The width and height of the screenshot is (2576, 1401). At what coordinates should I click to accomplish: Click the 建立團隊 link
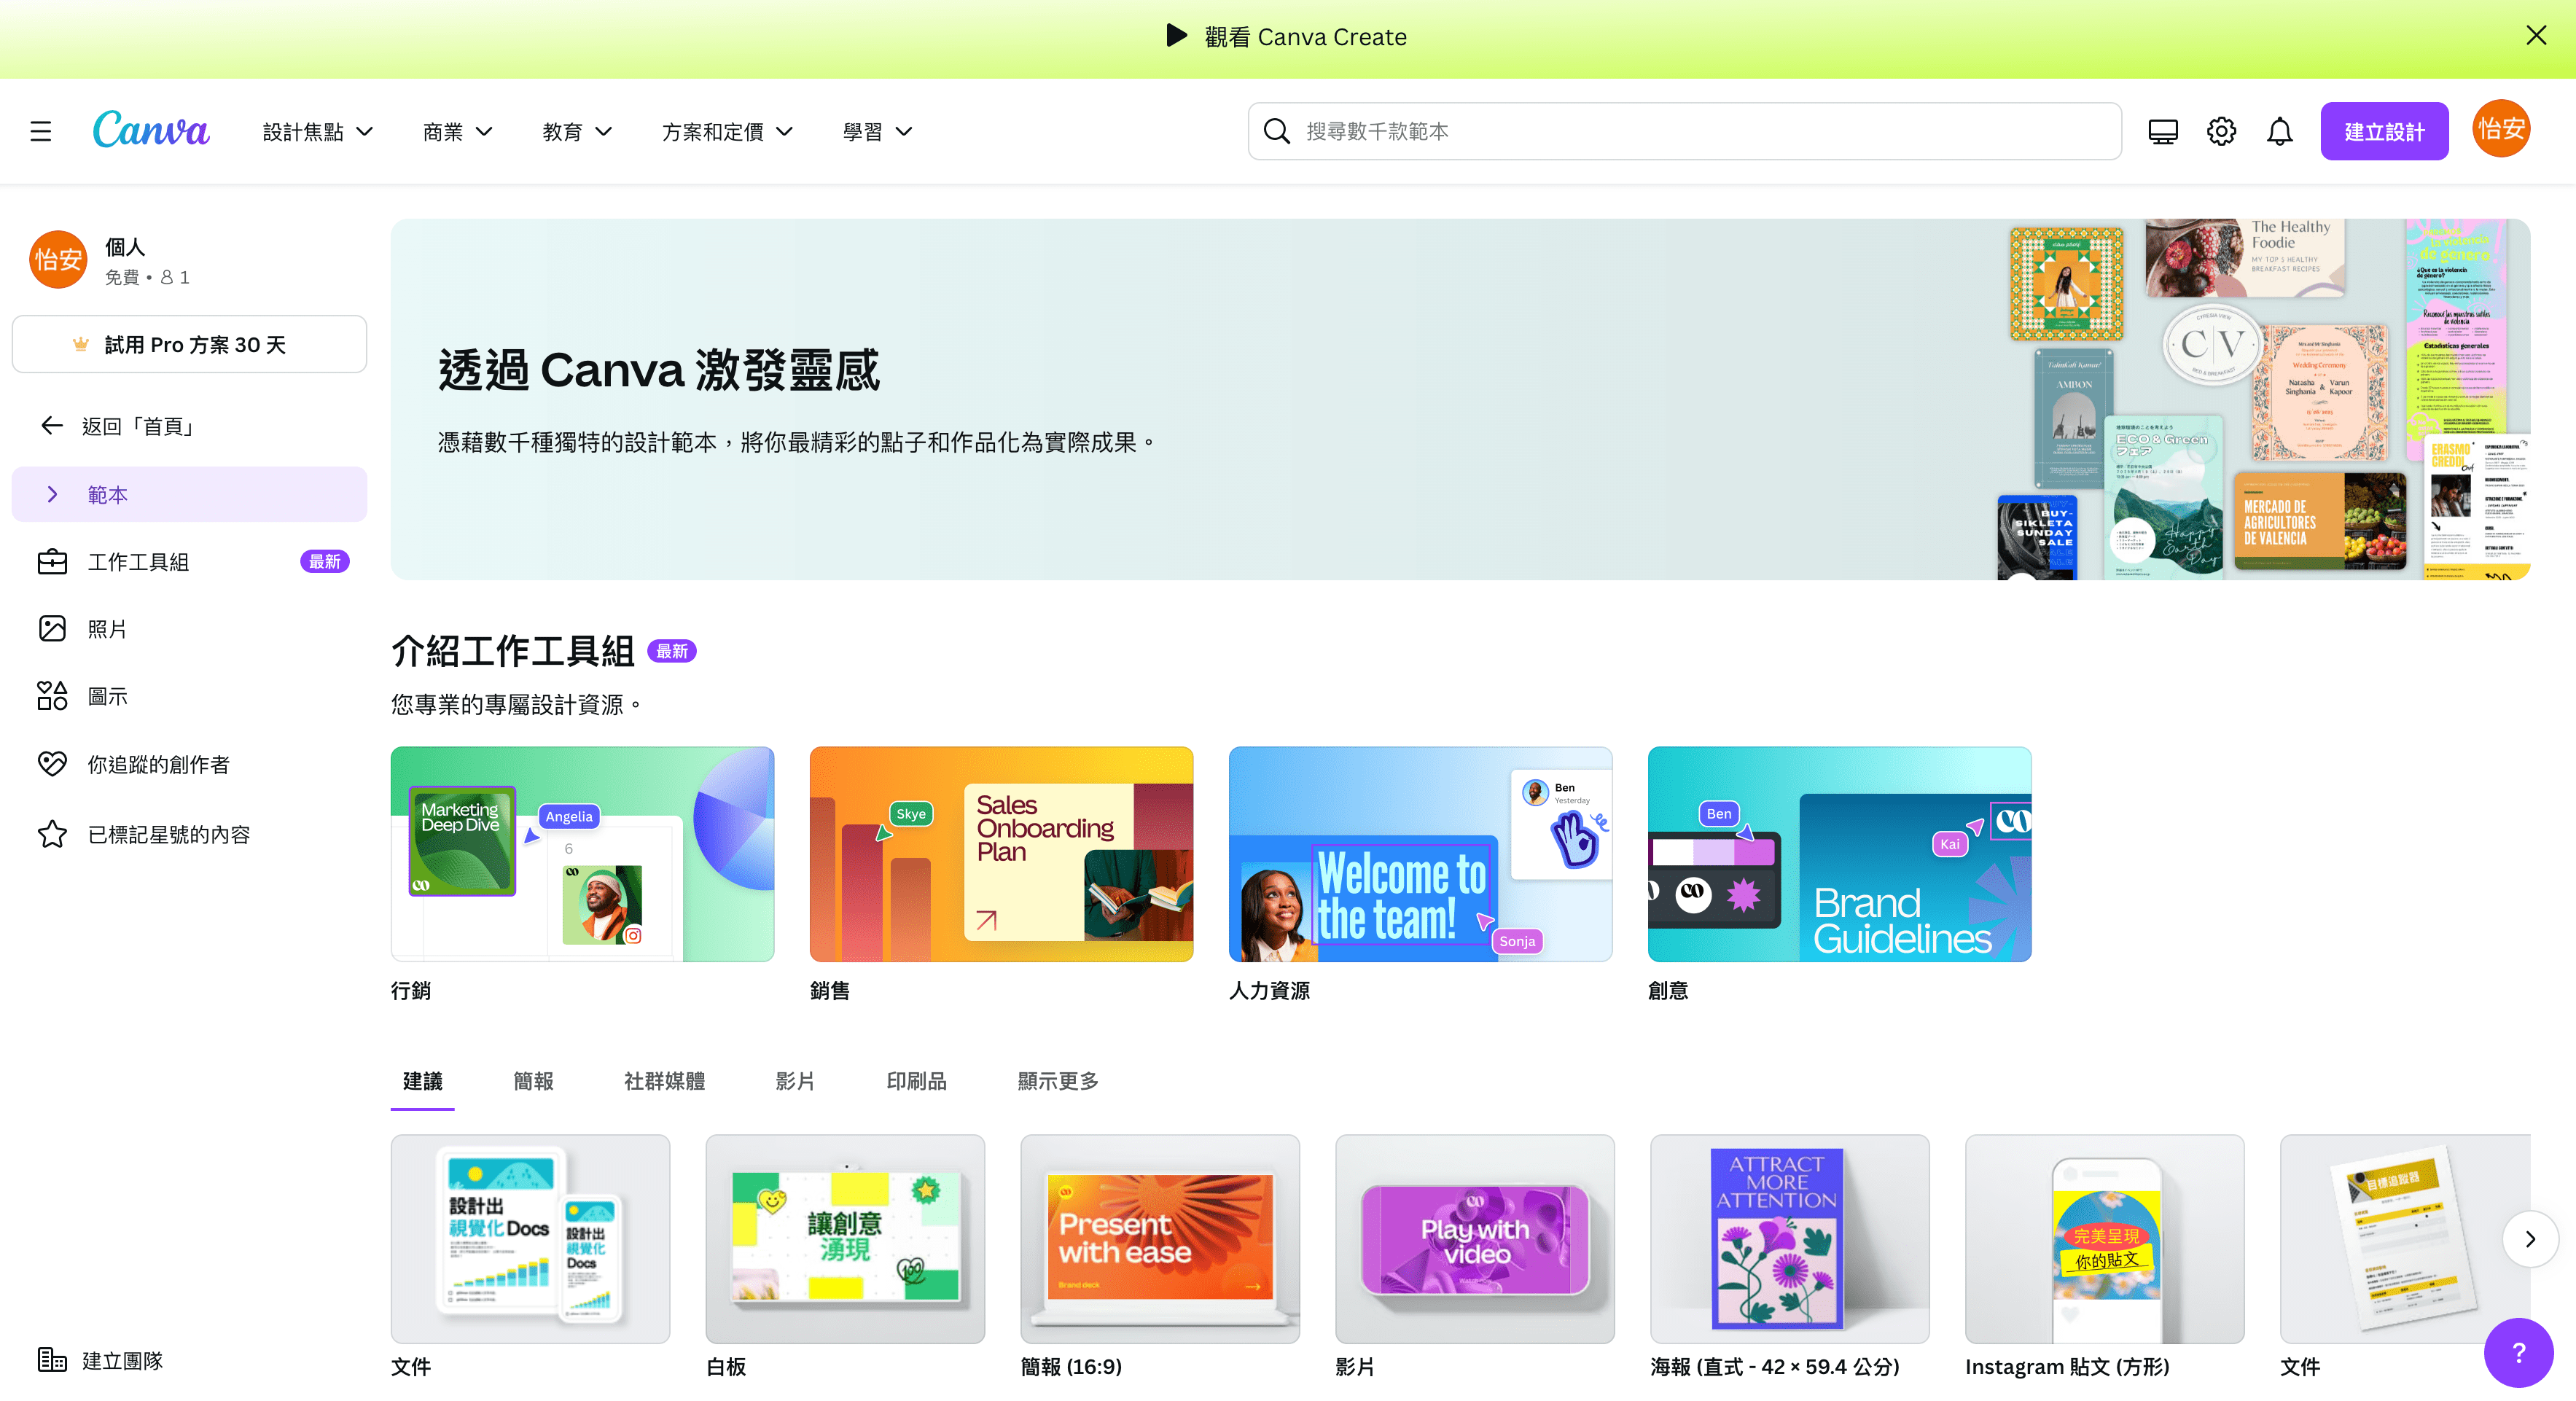click(122, 1360)
